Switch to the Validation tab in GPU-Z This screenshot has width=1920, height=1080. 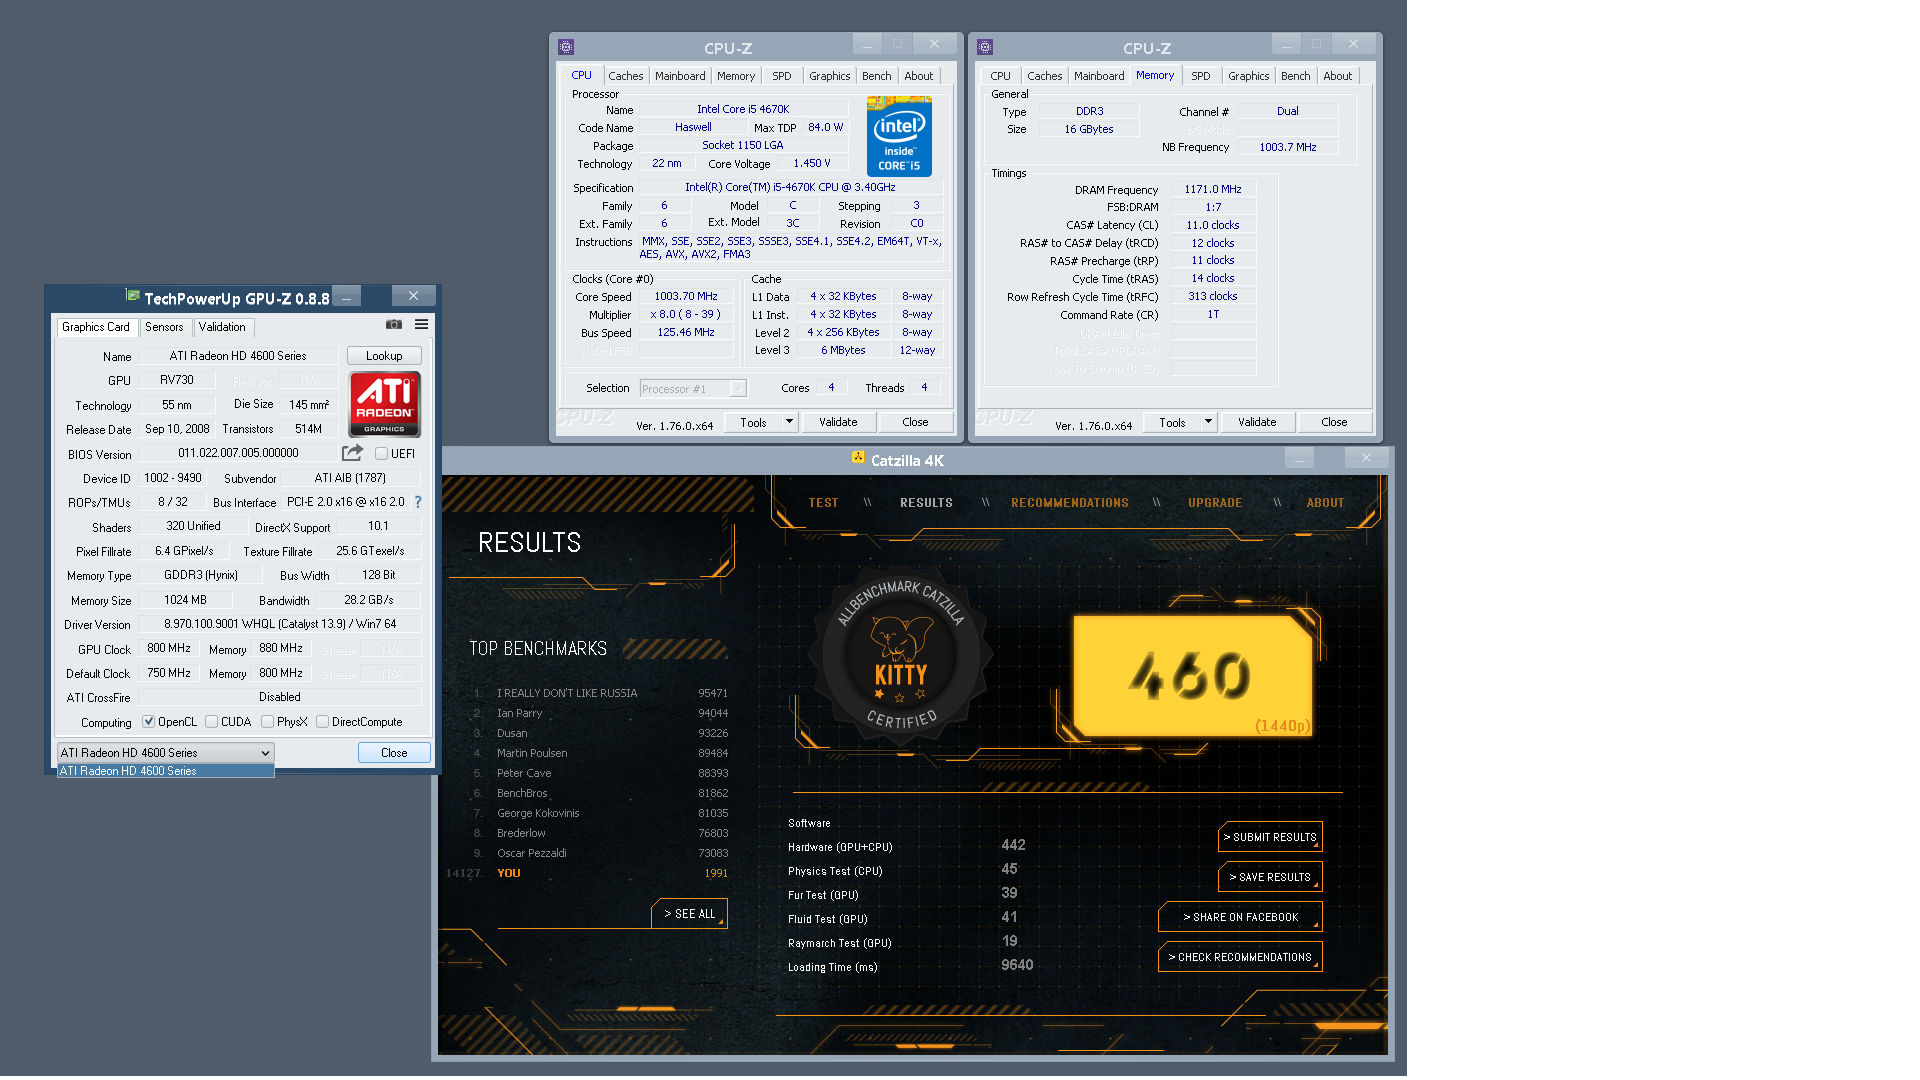pos(222,327)
